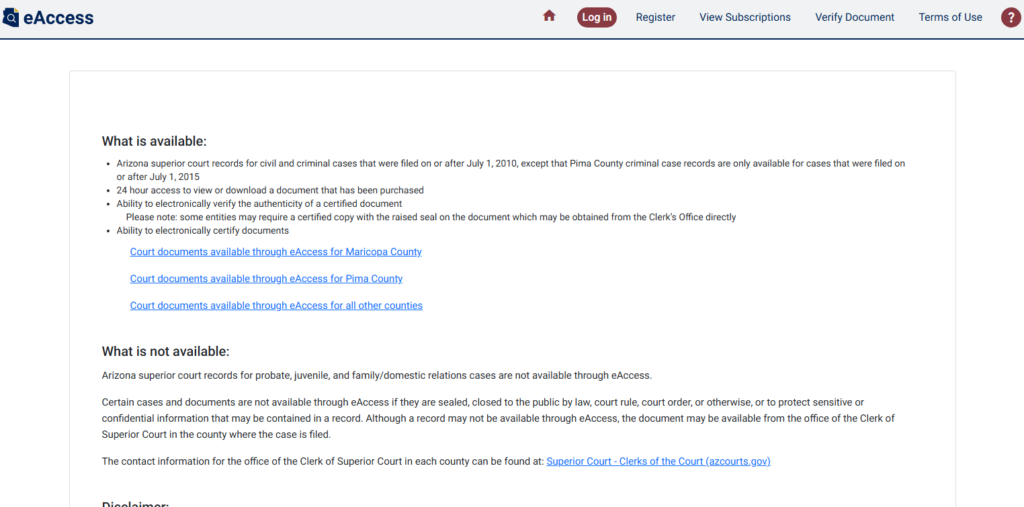This screenshot has width=1024, height=507.
Task: Click the partially visible Disclaimer heading
Action: [135, 503]
